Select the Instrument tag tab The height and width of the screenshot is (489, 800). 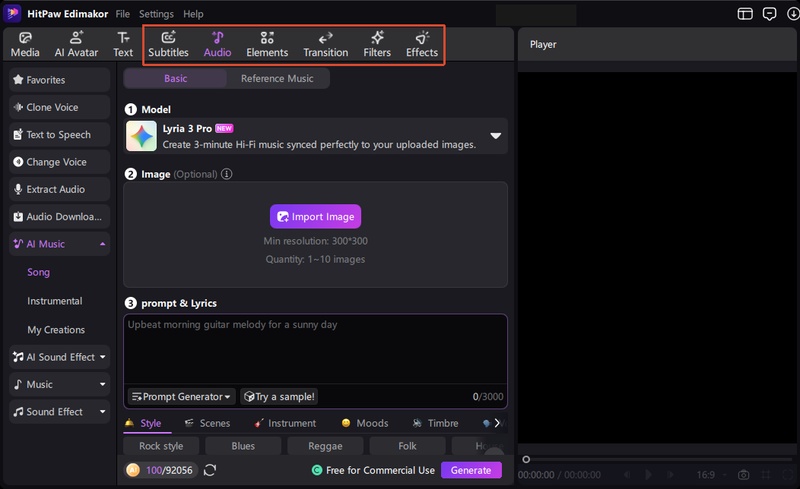point(285,423)
